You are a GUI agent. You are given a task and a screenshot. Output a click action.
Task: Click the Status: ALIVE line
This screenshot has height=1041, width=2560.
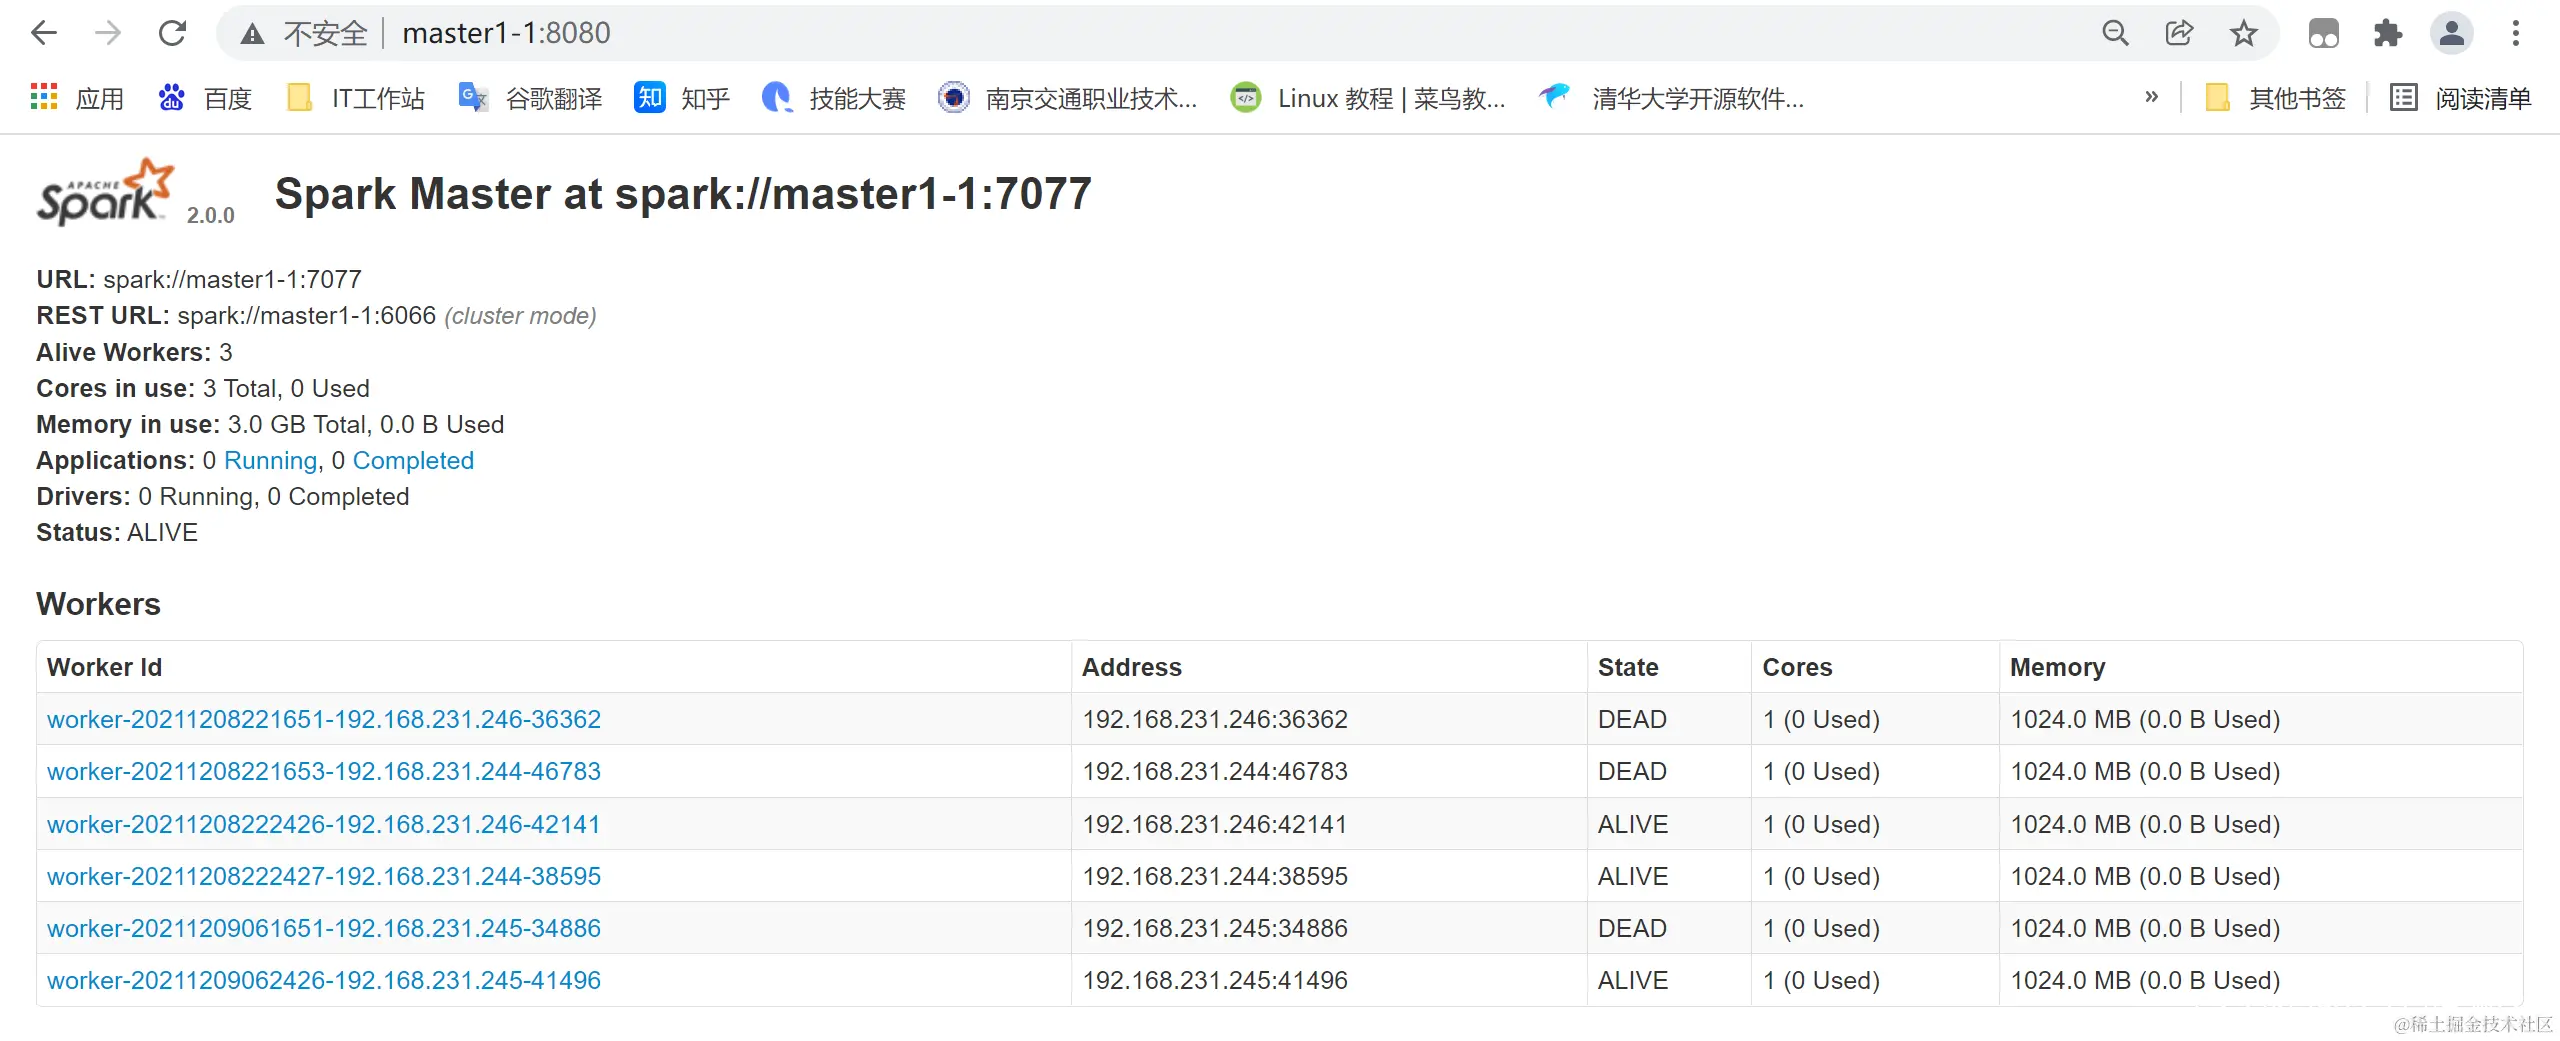[x=117, y=533]
